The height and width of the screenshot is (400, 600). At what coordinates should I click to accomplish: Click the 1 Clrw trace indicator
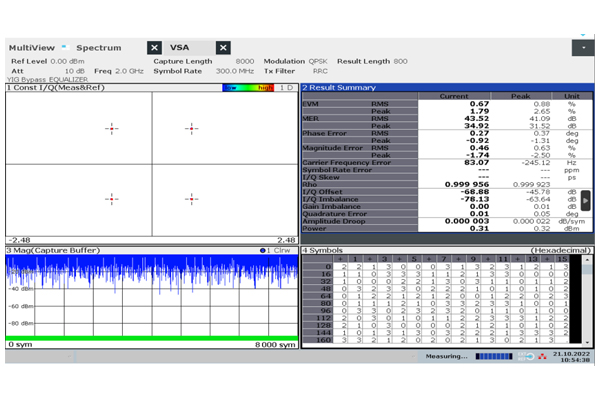point(273,250)
